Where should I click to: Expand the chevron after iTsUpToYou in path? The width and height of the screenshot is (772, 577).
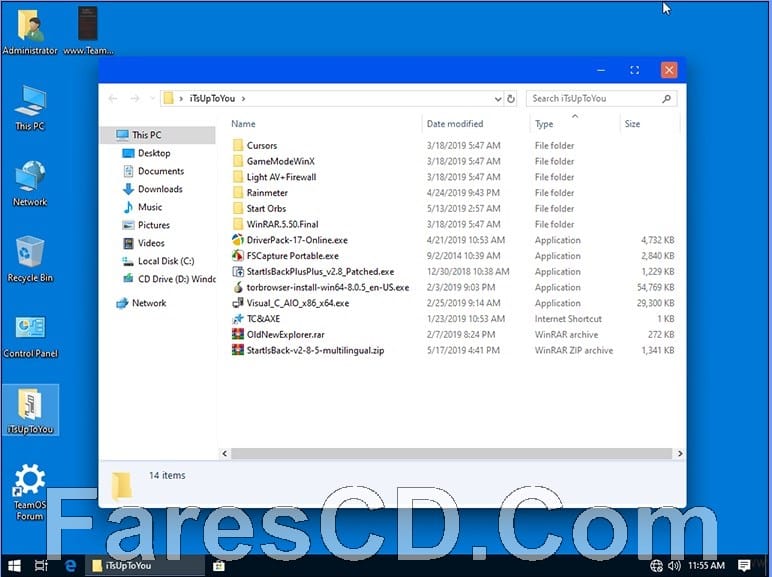[x=243, y=98]
